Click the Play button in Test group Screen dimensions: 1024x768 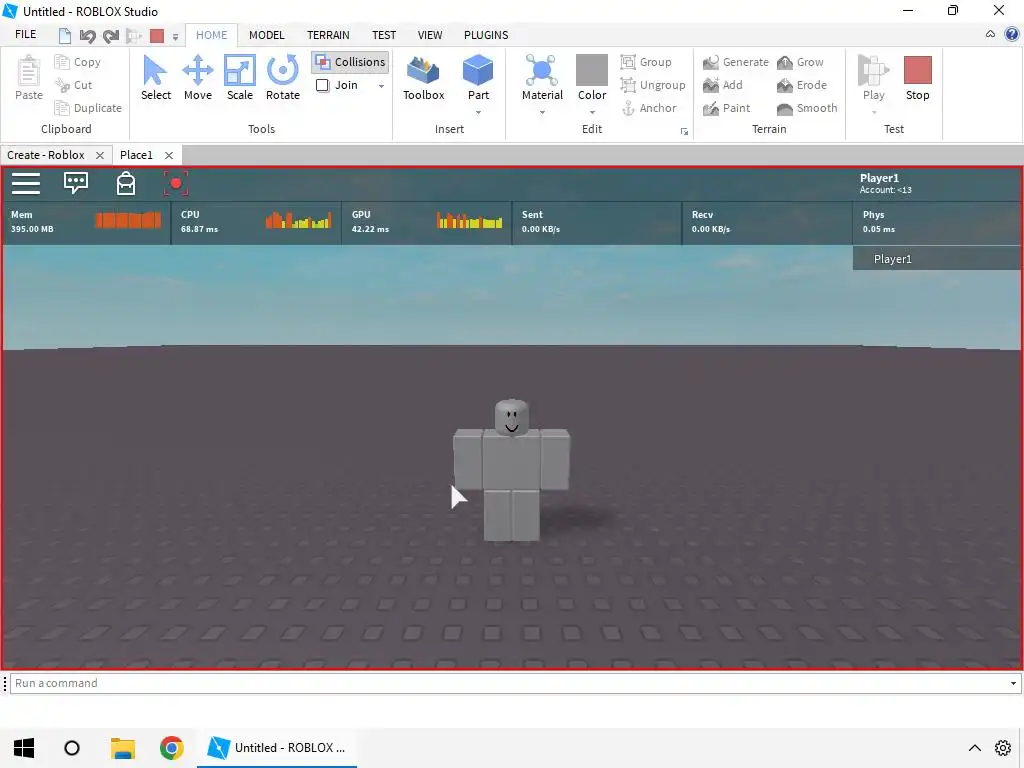coord(873,78)
